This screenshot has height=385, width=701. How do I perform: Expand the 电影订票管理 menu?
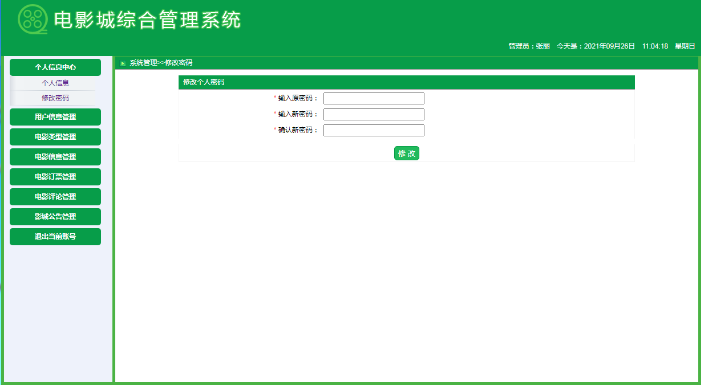coord(55,177)
